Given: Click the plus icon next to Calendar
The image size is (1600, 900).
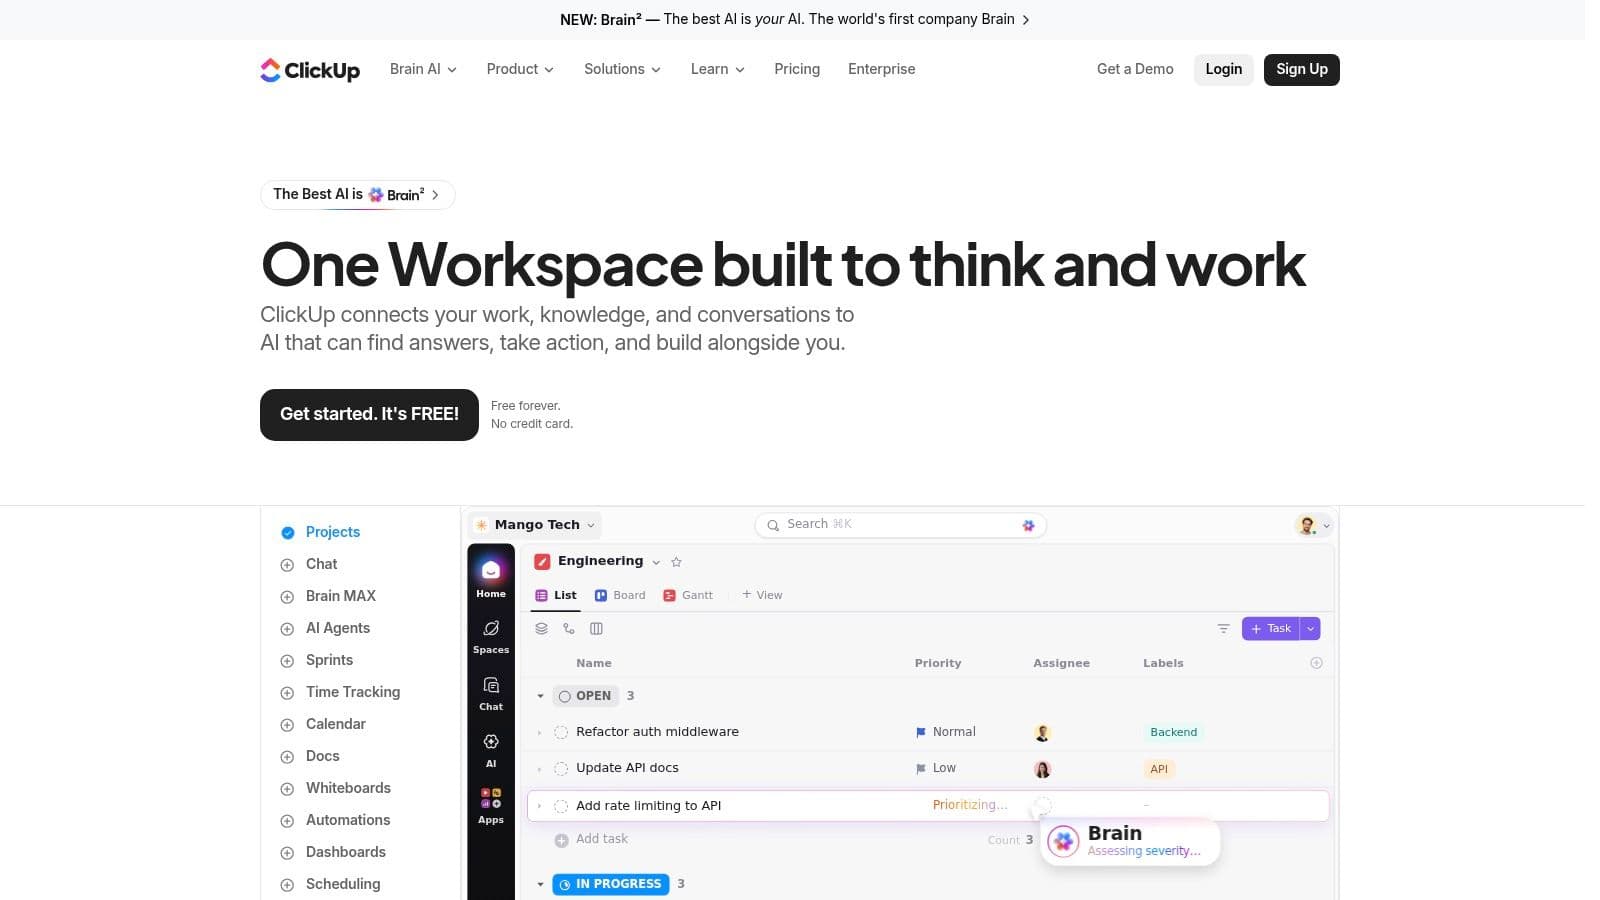Looking at the screenshot, I should (x=287, y=725).
